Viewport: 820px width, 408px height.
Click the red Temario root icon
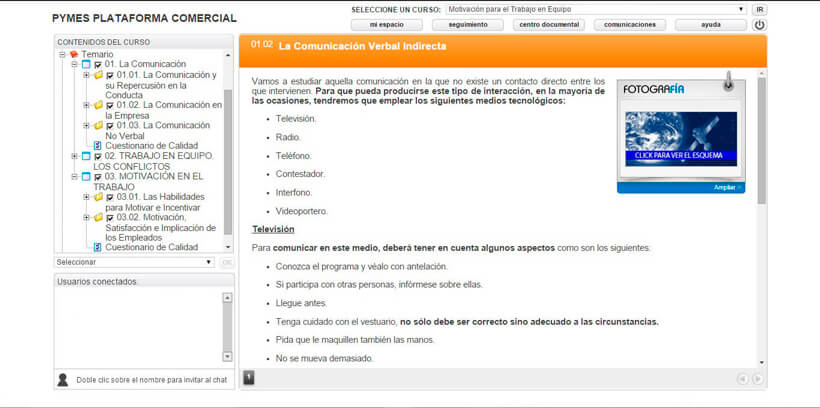74,54
